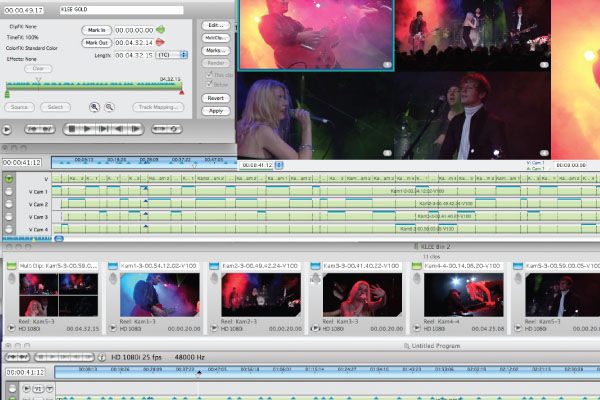Click the Source button
The width and height of the screenshot is (600, 400).
click(x=20, y=107)
